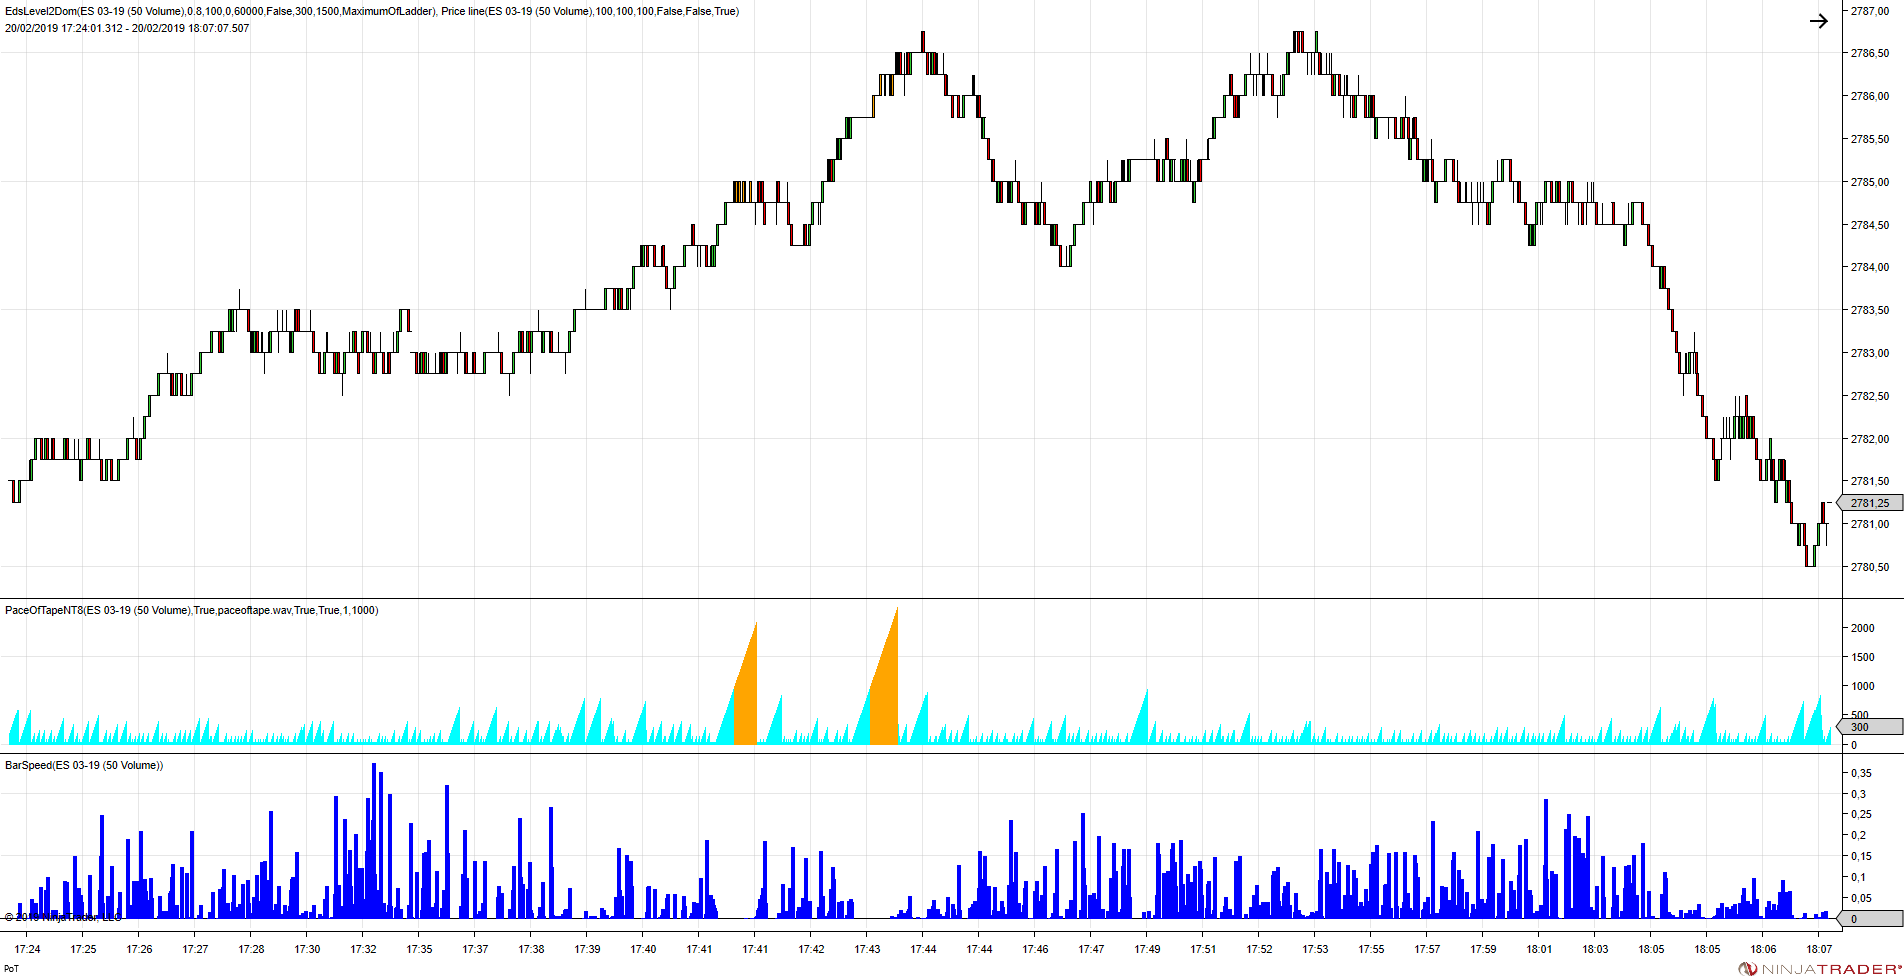This screenshot has width=1904, height=978.
Task: Click the 2780,50 price axis label
Action: [1870, 567]
